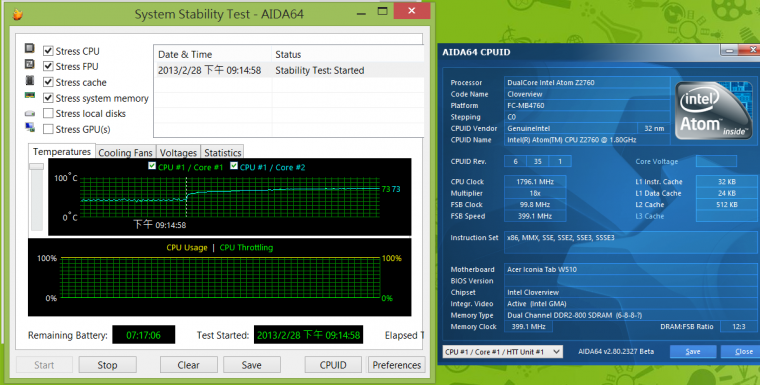
Task: Uncheck Stress cache checkbox
Action: 48,82
